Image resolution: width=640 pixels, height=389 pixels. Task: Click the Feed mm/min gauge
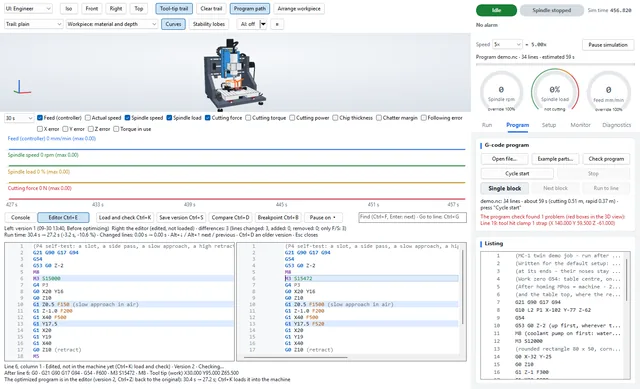[608, 91]
